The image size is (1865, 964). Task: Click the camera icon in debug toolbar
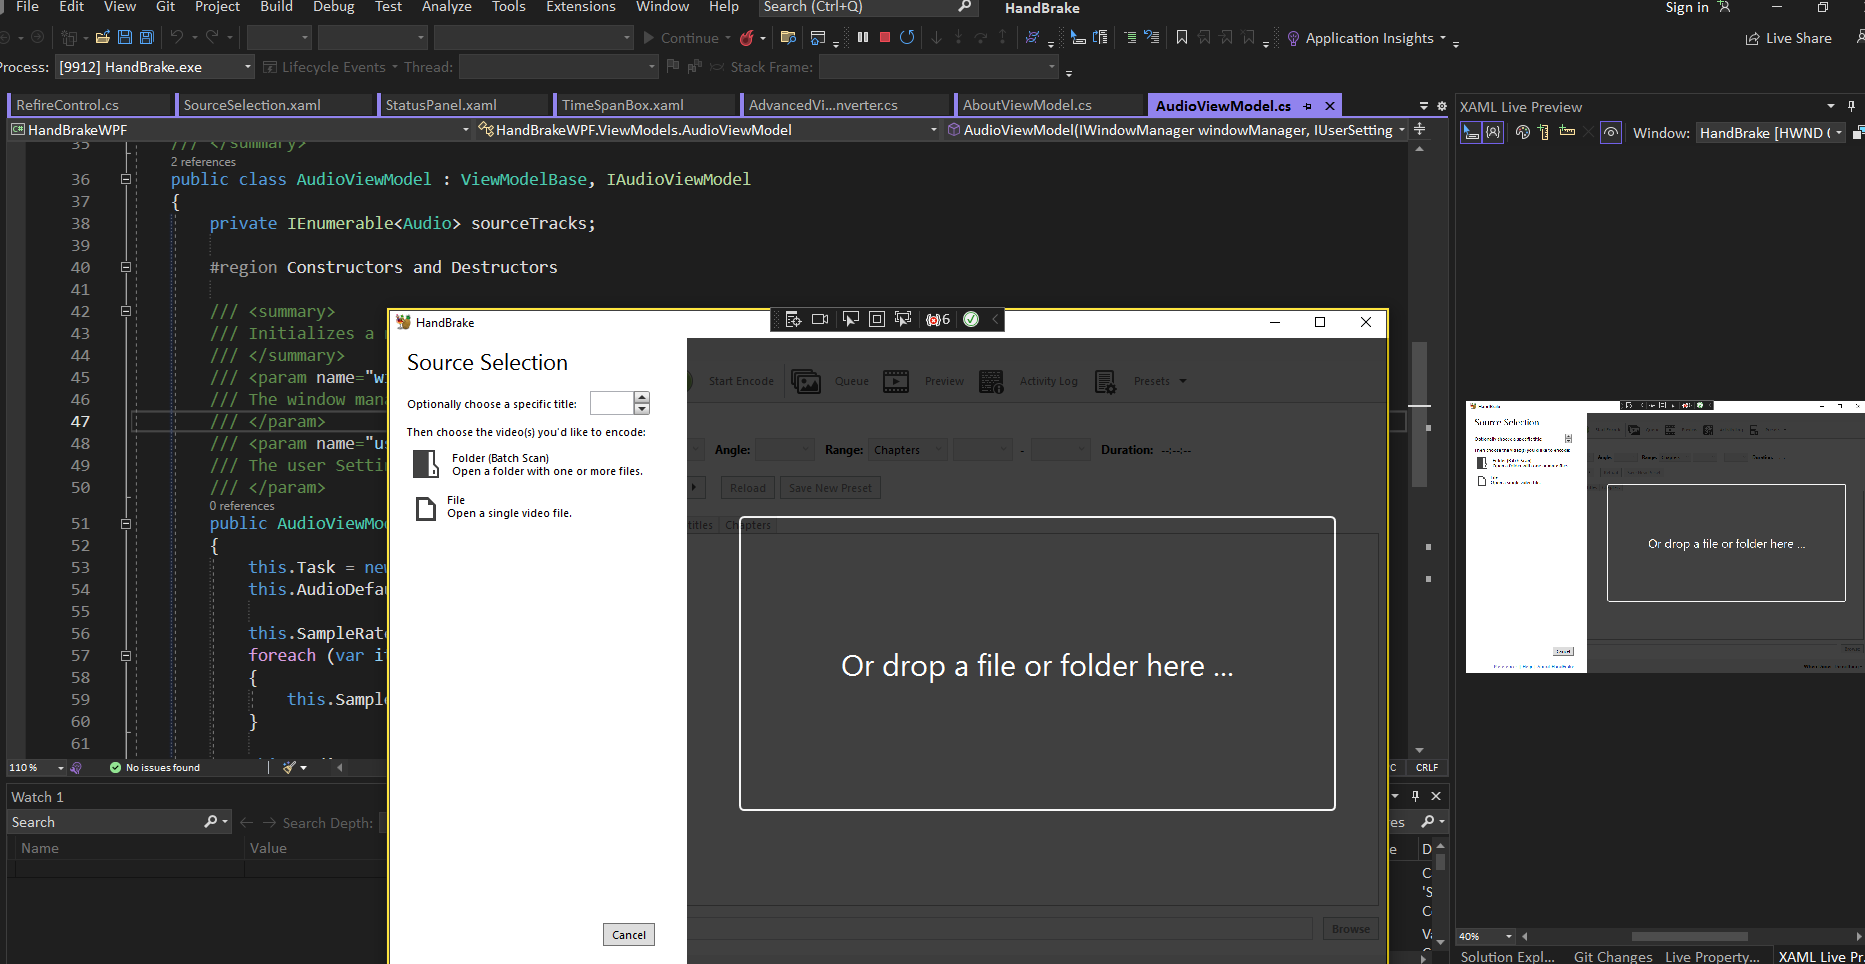click(x=820, y=319)
